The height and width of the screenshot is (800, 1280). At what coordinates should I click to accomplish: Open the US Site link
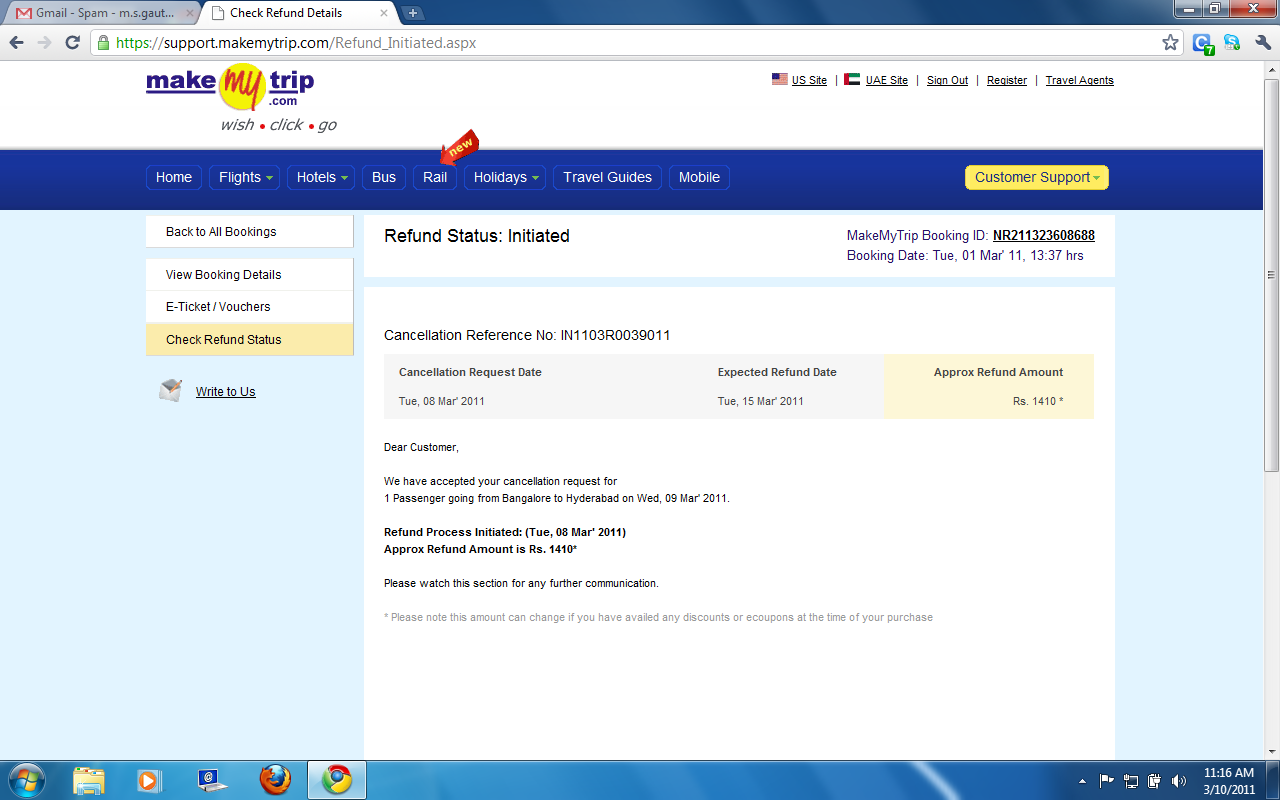809,80
